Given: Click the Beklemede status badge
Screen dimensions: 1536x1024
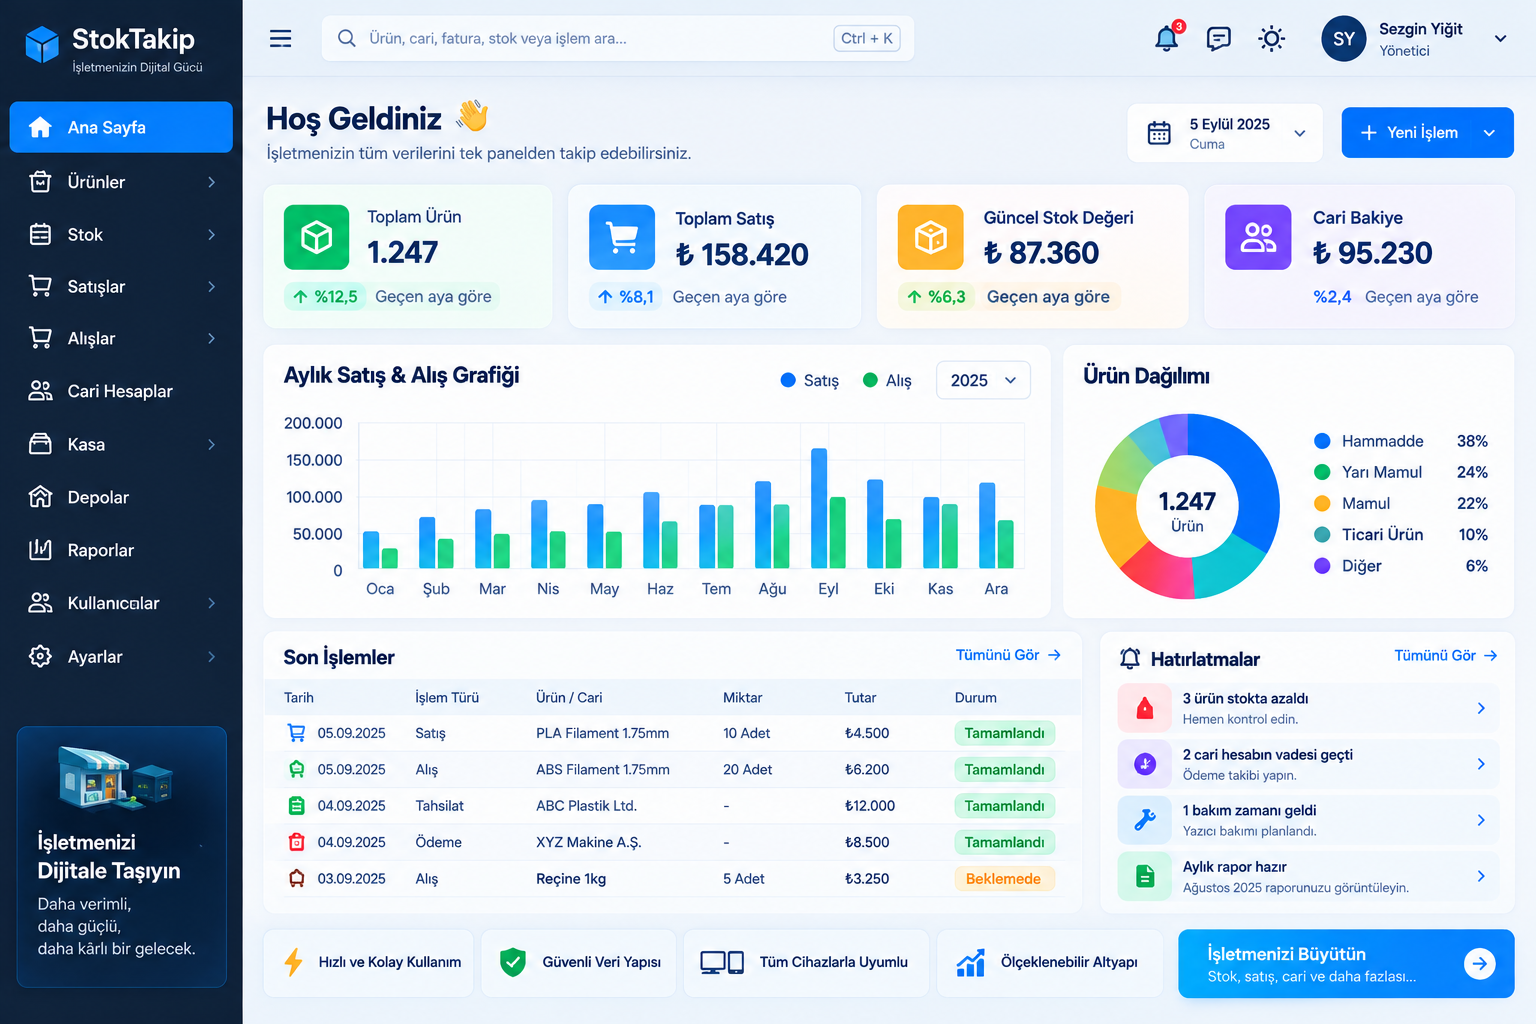Looking at the screenshot, I should (x=1004, y=879).
